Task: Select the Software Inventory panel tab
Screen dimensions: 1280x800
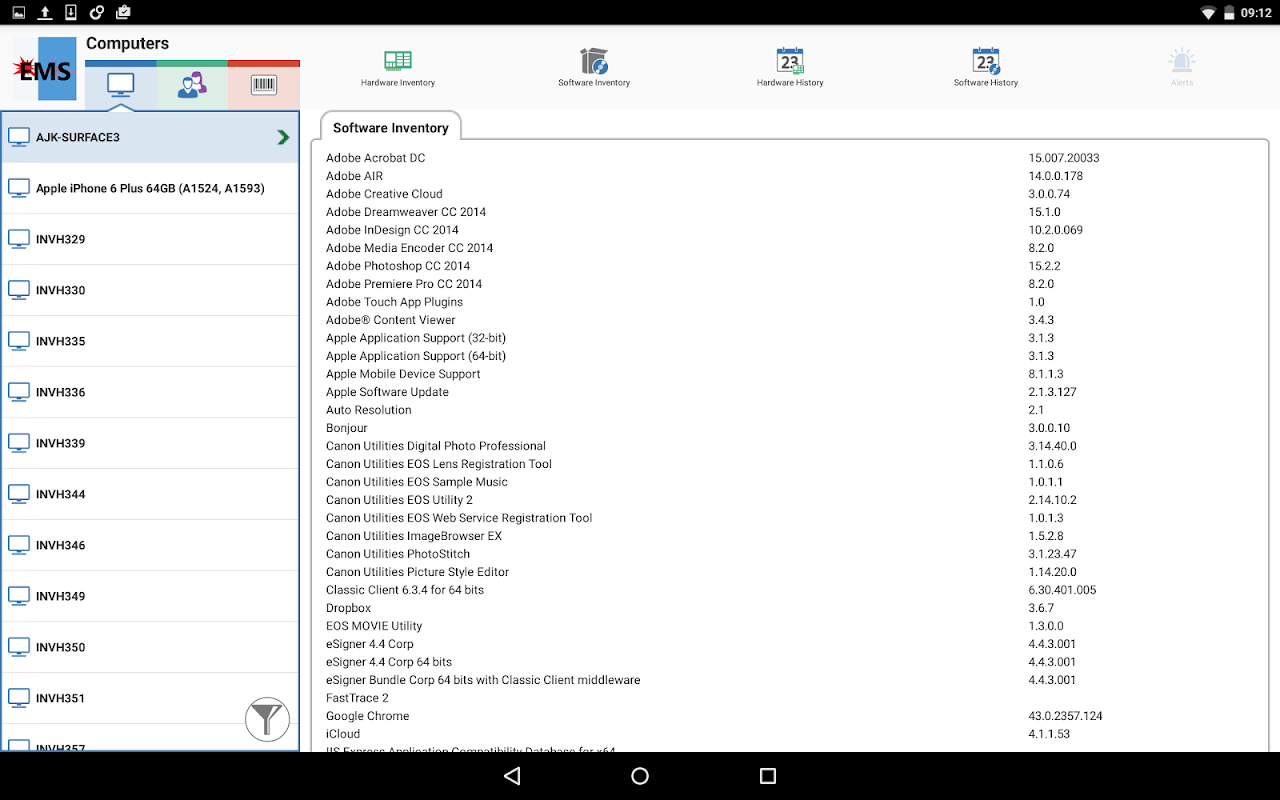Action: pos(391,127)
